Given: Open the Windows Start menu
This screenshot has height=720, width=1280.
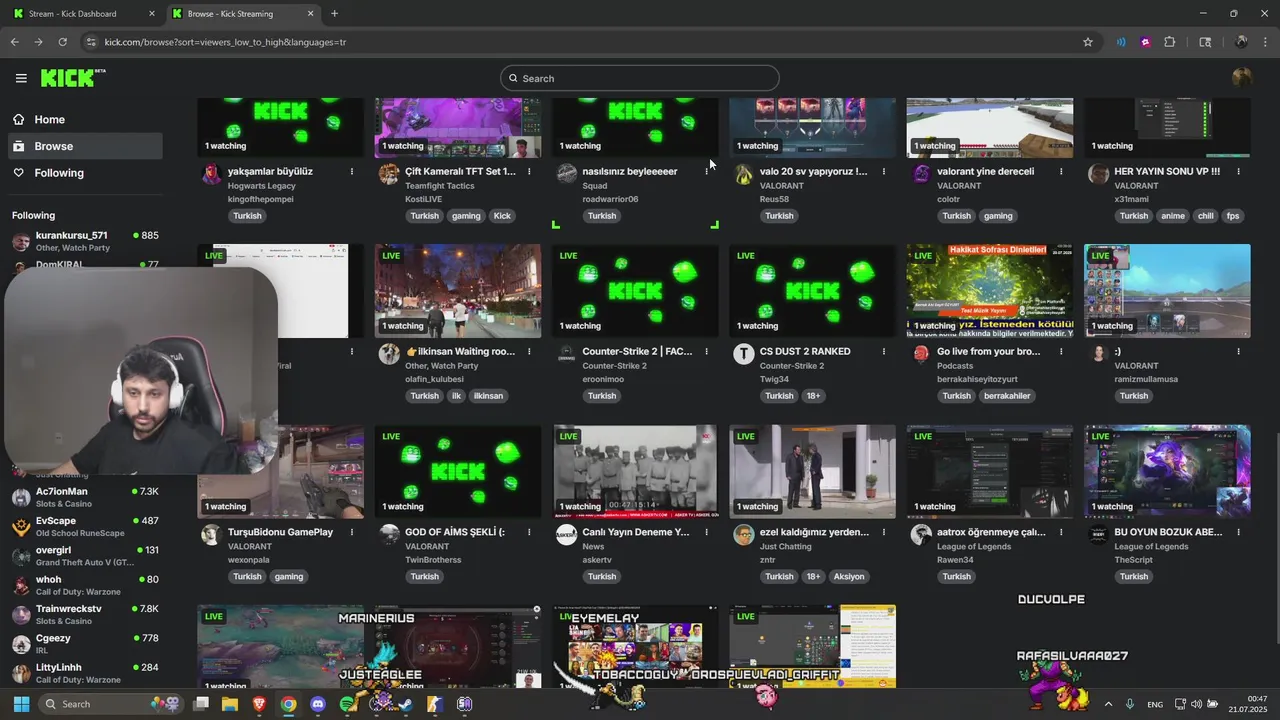Looking at the screenshot, I should (x=21, y=704).
